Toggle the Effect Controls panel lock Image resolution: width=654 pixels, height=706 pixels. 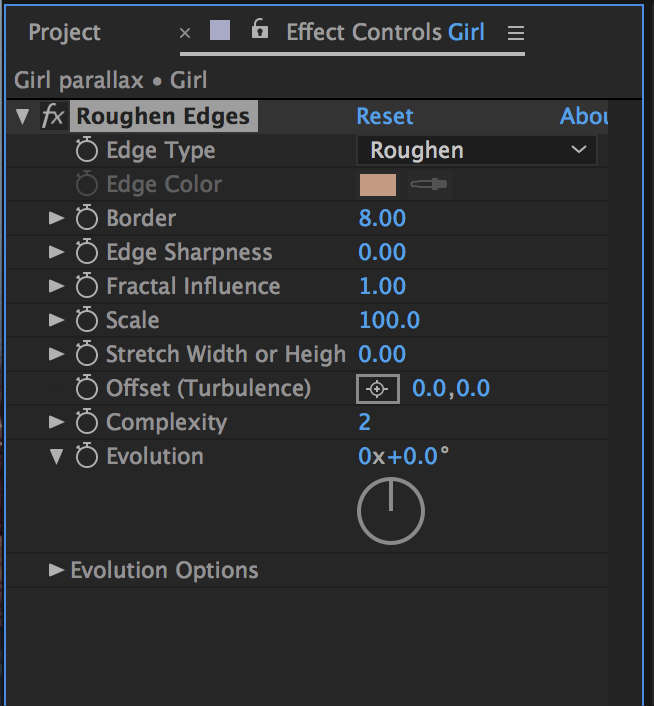pyautogui.click(x=260, y=30)
